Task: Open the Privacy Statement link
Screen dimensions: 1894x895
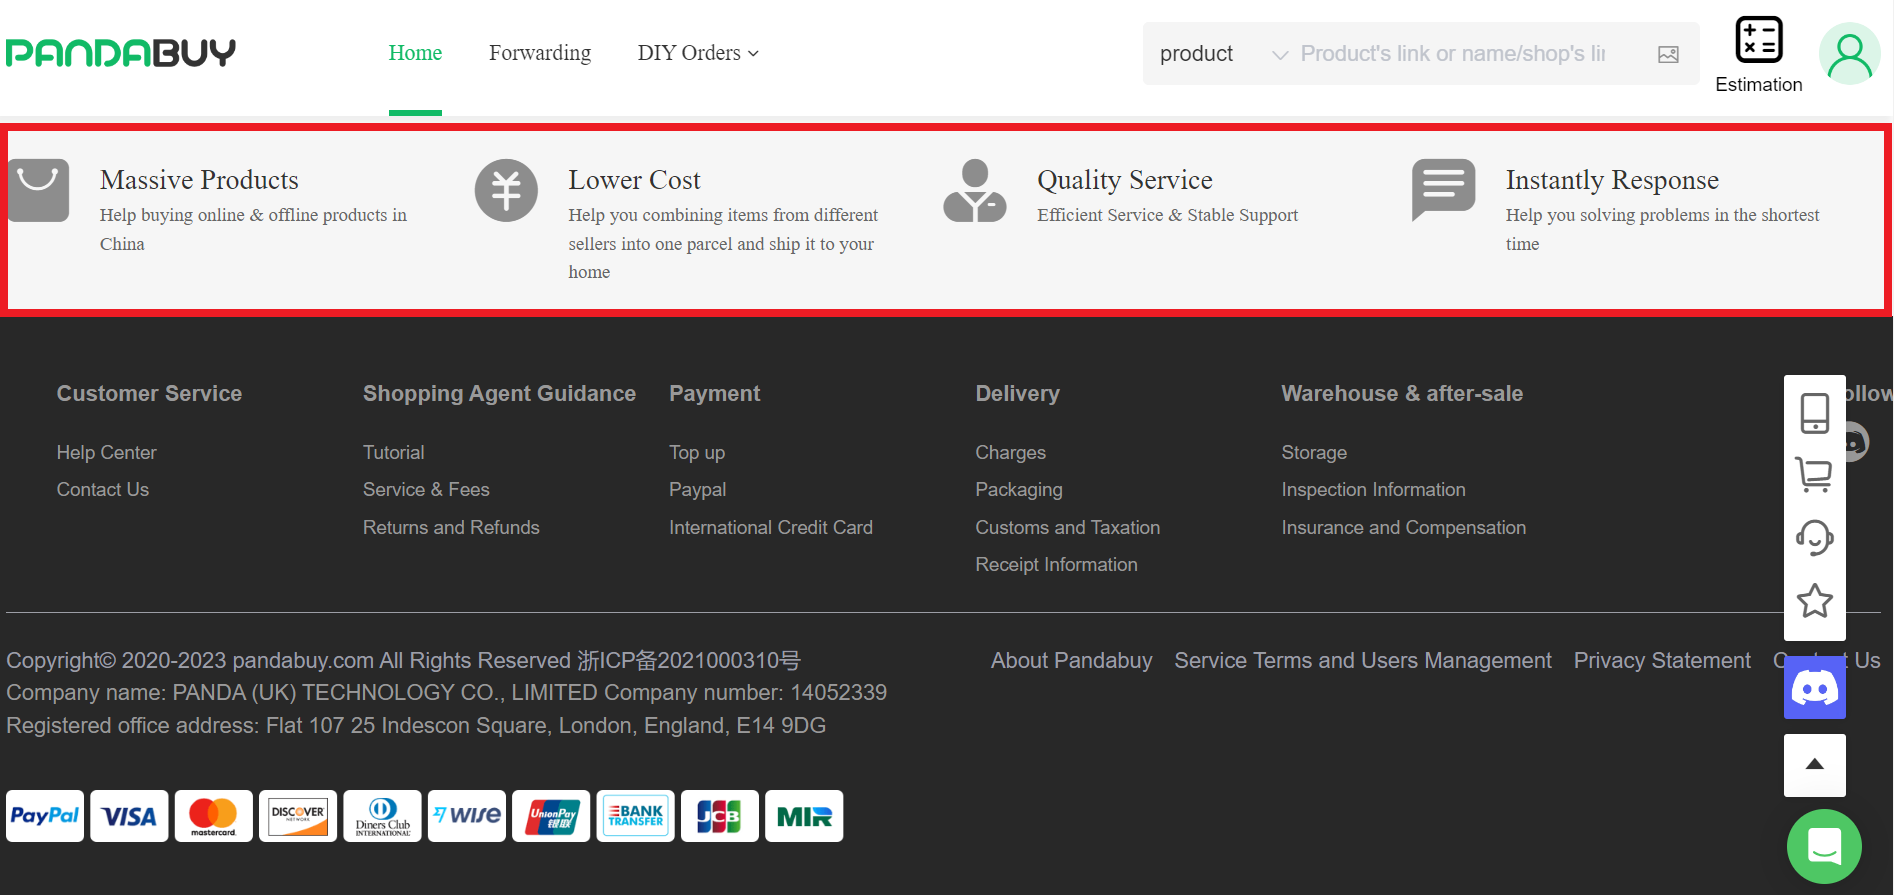Action: 1662,660
